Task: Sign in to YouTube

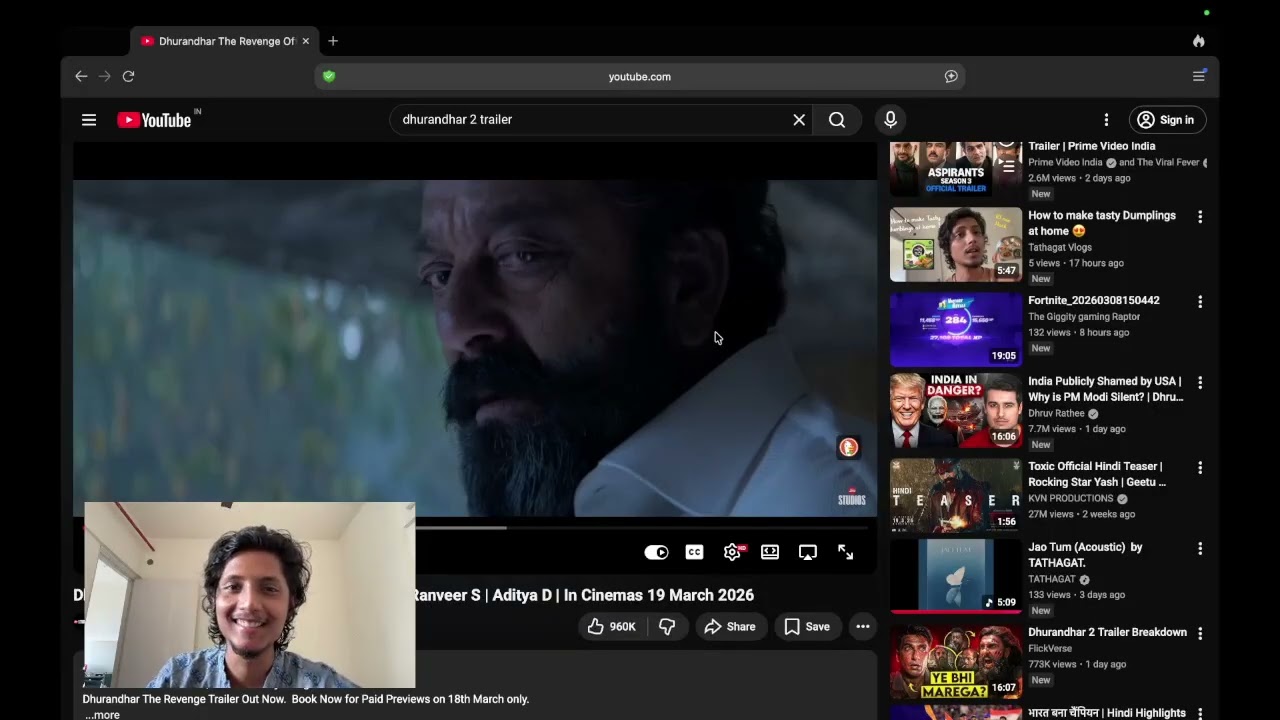Action: pos(1168,120)
